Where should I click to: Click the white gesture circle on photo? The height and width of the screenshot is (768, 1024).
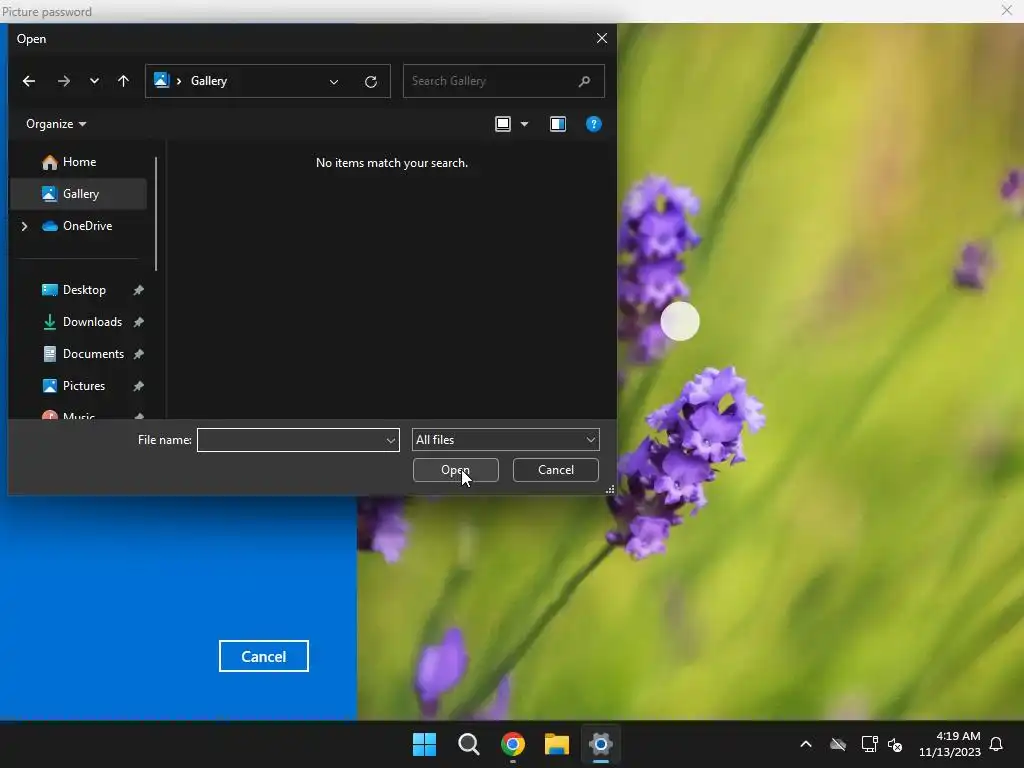tap(680, 321)
